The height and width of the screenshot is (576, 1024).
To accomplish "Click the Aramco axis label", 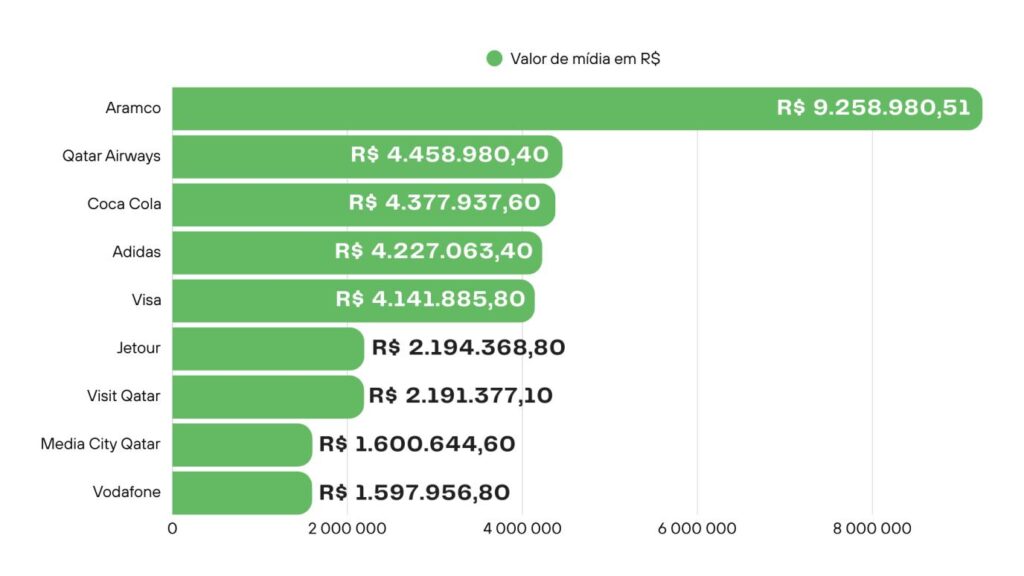I will [133, 108].
